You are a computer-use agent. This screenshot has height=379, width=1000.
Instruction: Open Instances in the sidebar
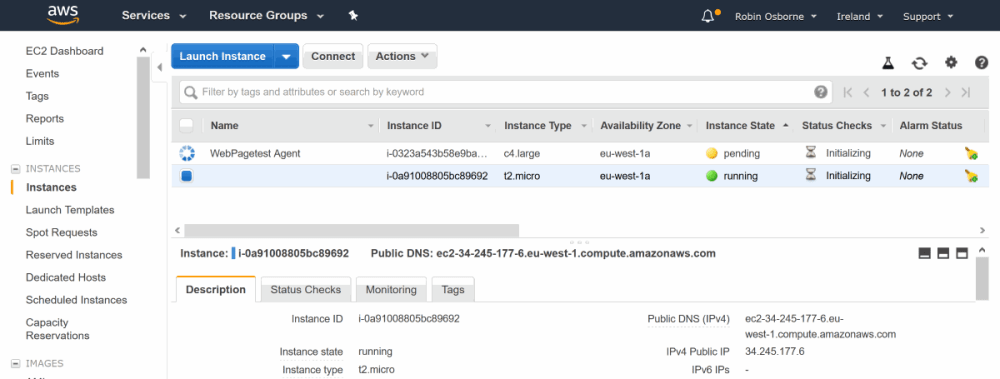[51, 188]
